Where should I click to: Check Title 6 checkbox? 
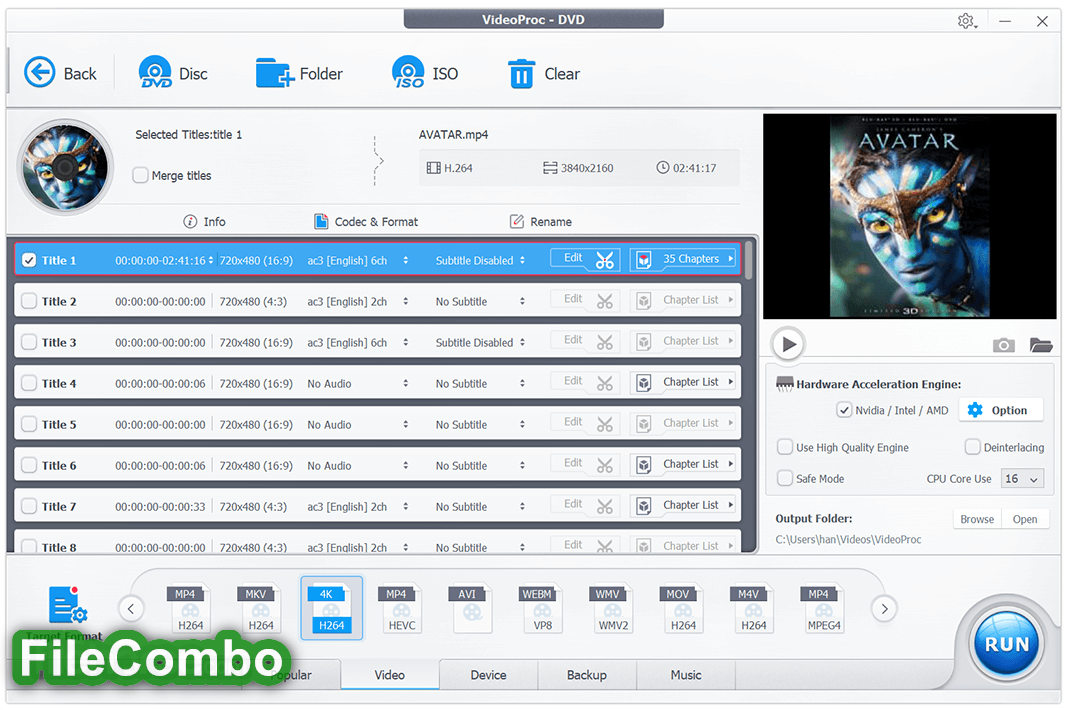29,465
